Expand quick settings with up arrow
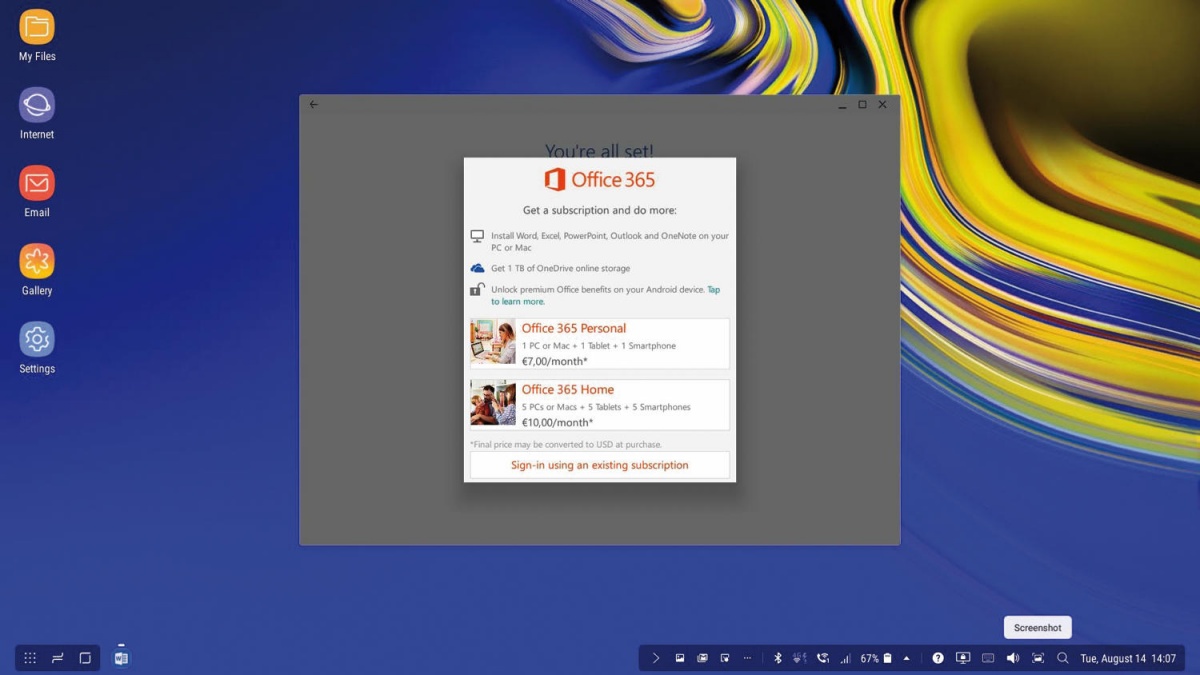Image resolution: width=1200 pixels, height=675 pixels. 907,658
